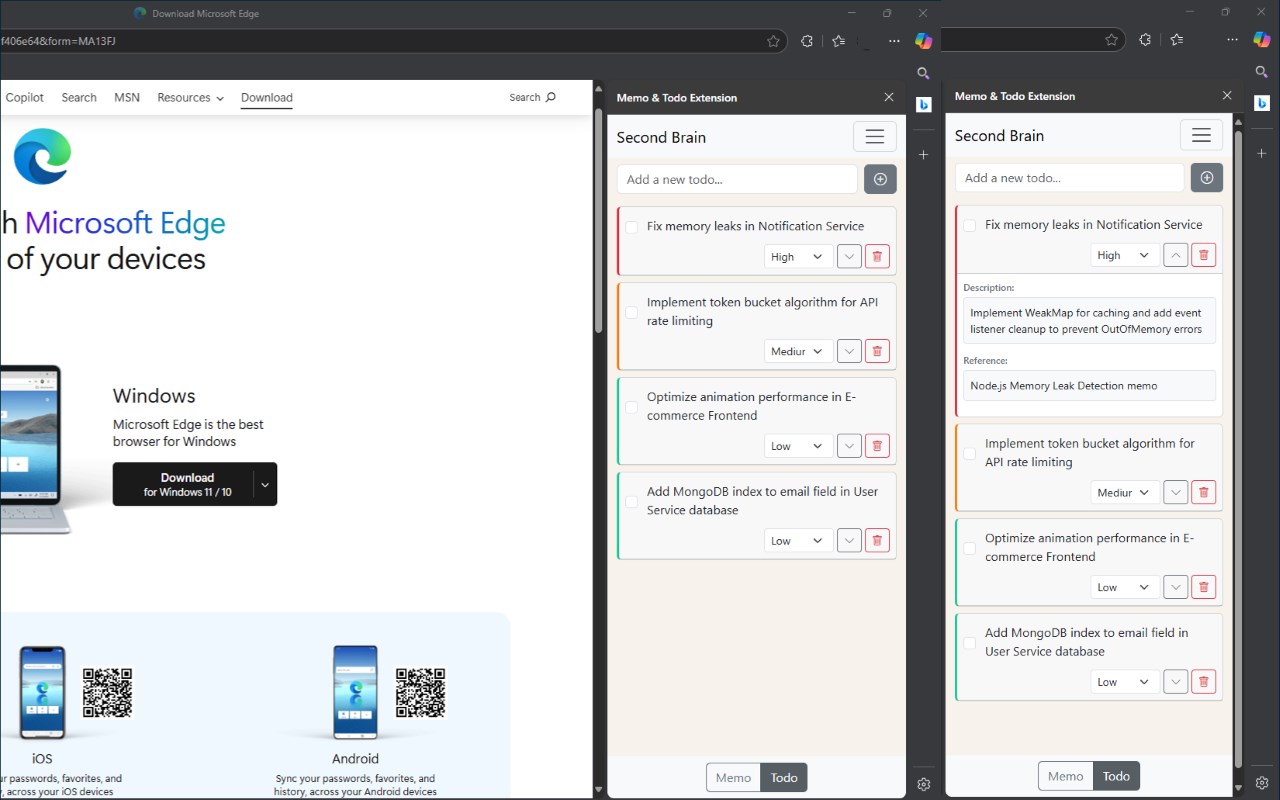Screen dimensions: 1280x800
Task: Check 'Fix memory leaks' todo in right panel
Action: click(970, 225)
